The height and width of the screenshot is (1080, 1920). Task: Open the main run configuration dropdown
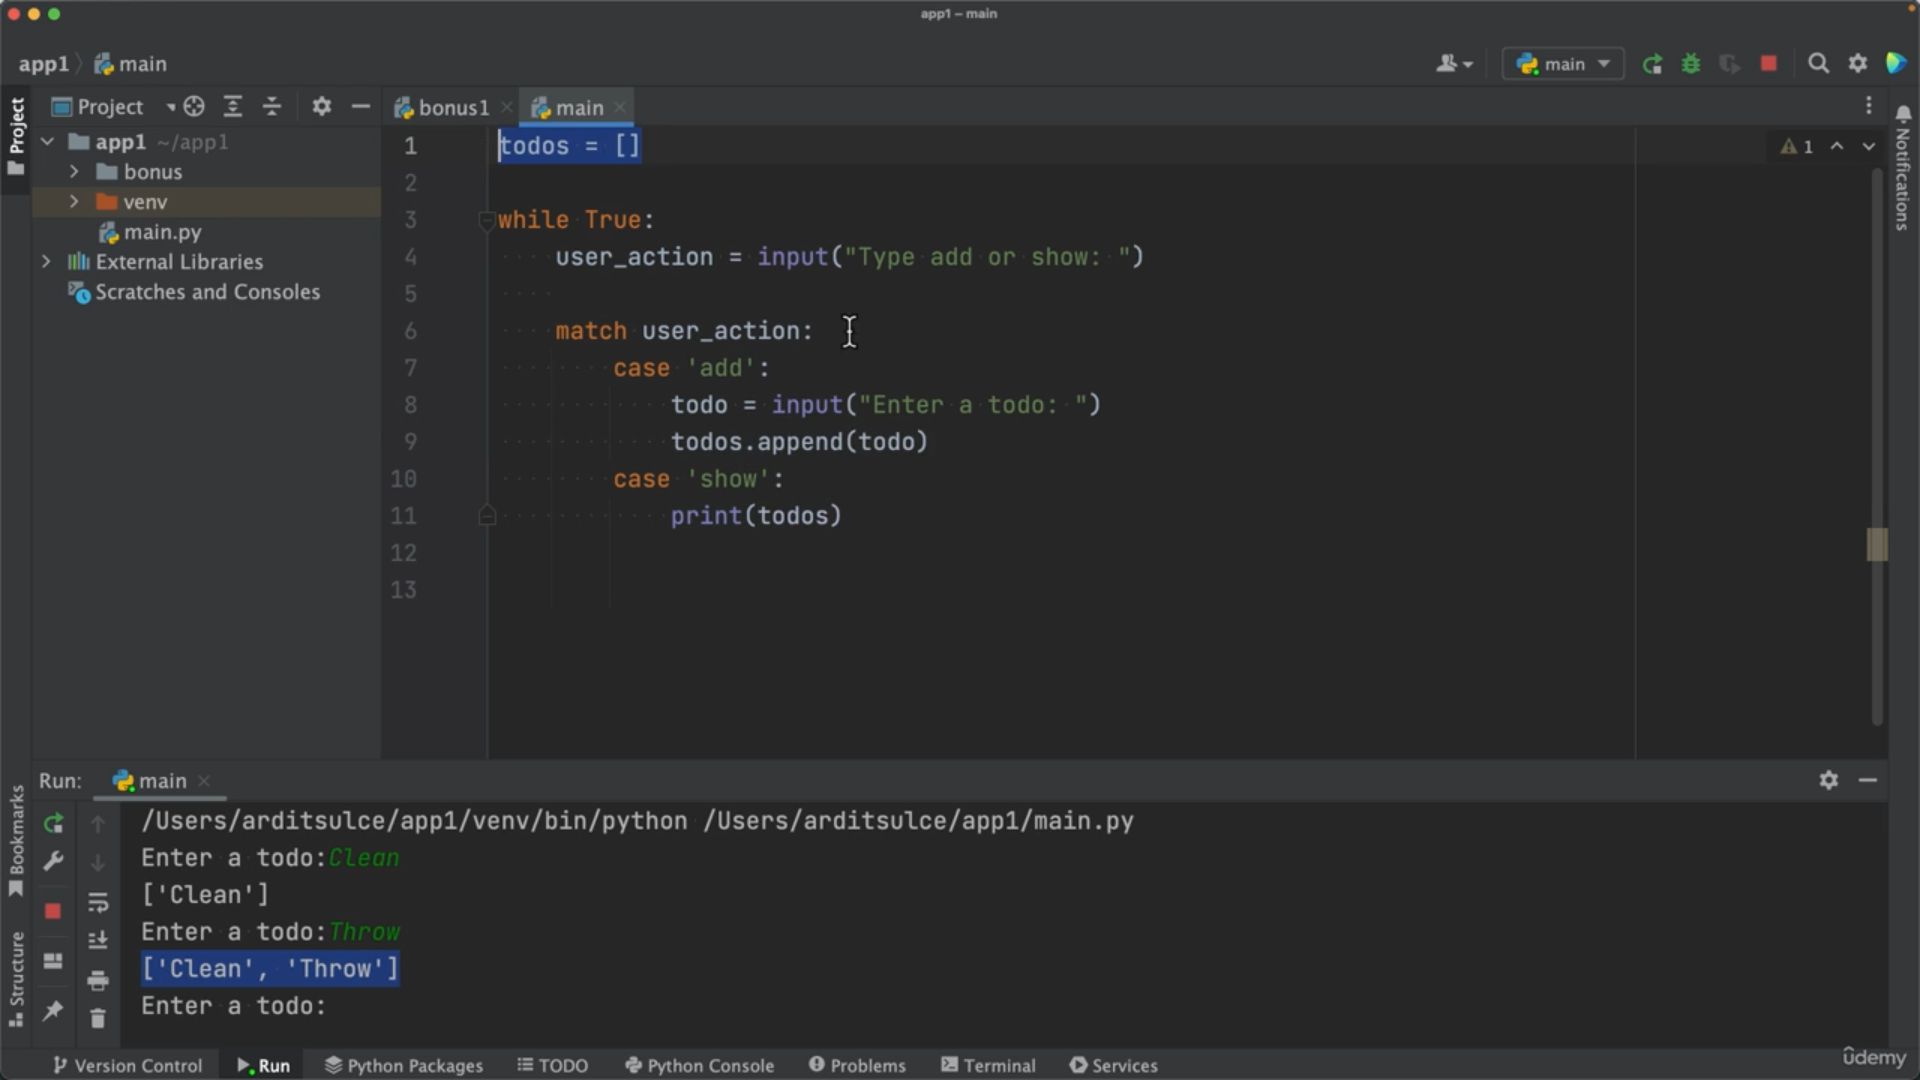coord(1563,64)
